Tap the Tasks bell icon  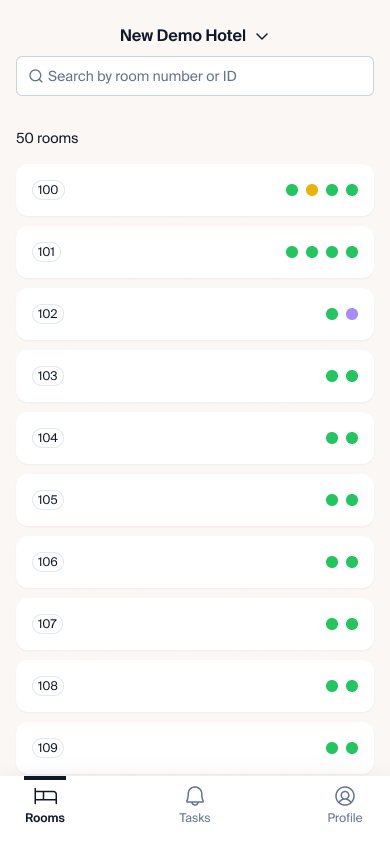195,796
